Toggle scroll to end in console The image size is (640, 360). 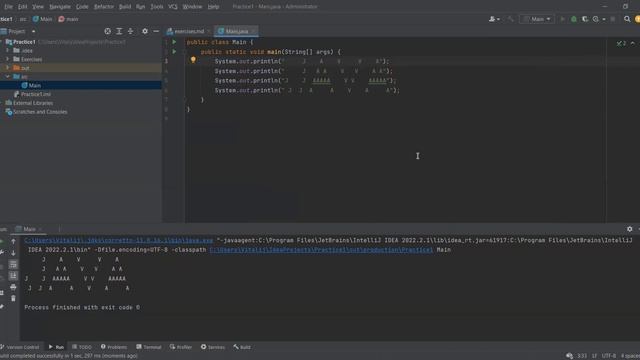pyautogui.click(x=13, y=276)
